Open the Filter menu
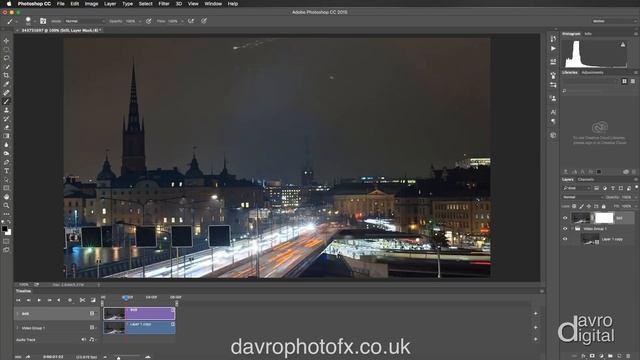 [x=164, y=4]
